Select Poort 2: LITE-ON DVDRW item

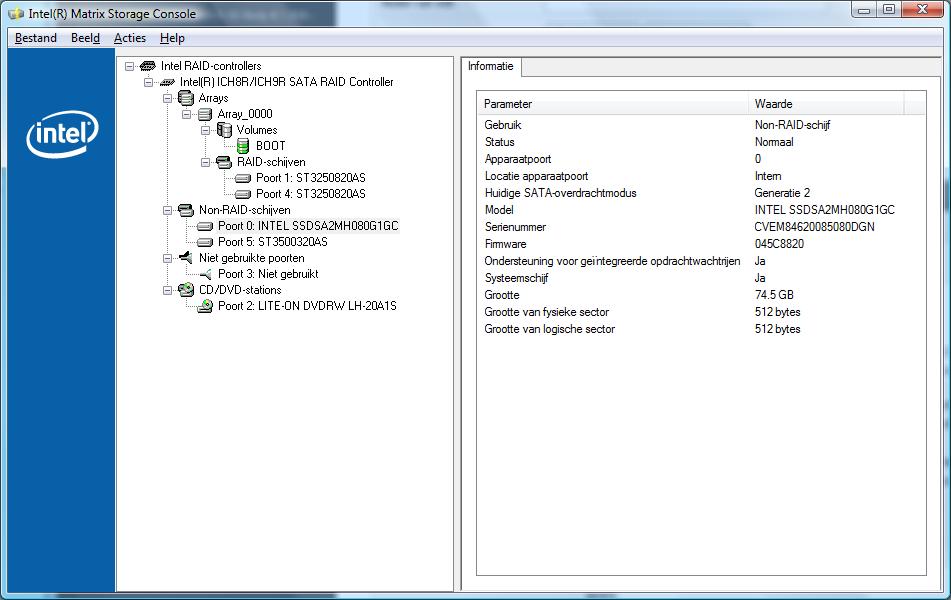[x=307, y=306]
